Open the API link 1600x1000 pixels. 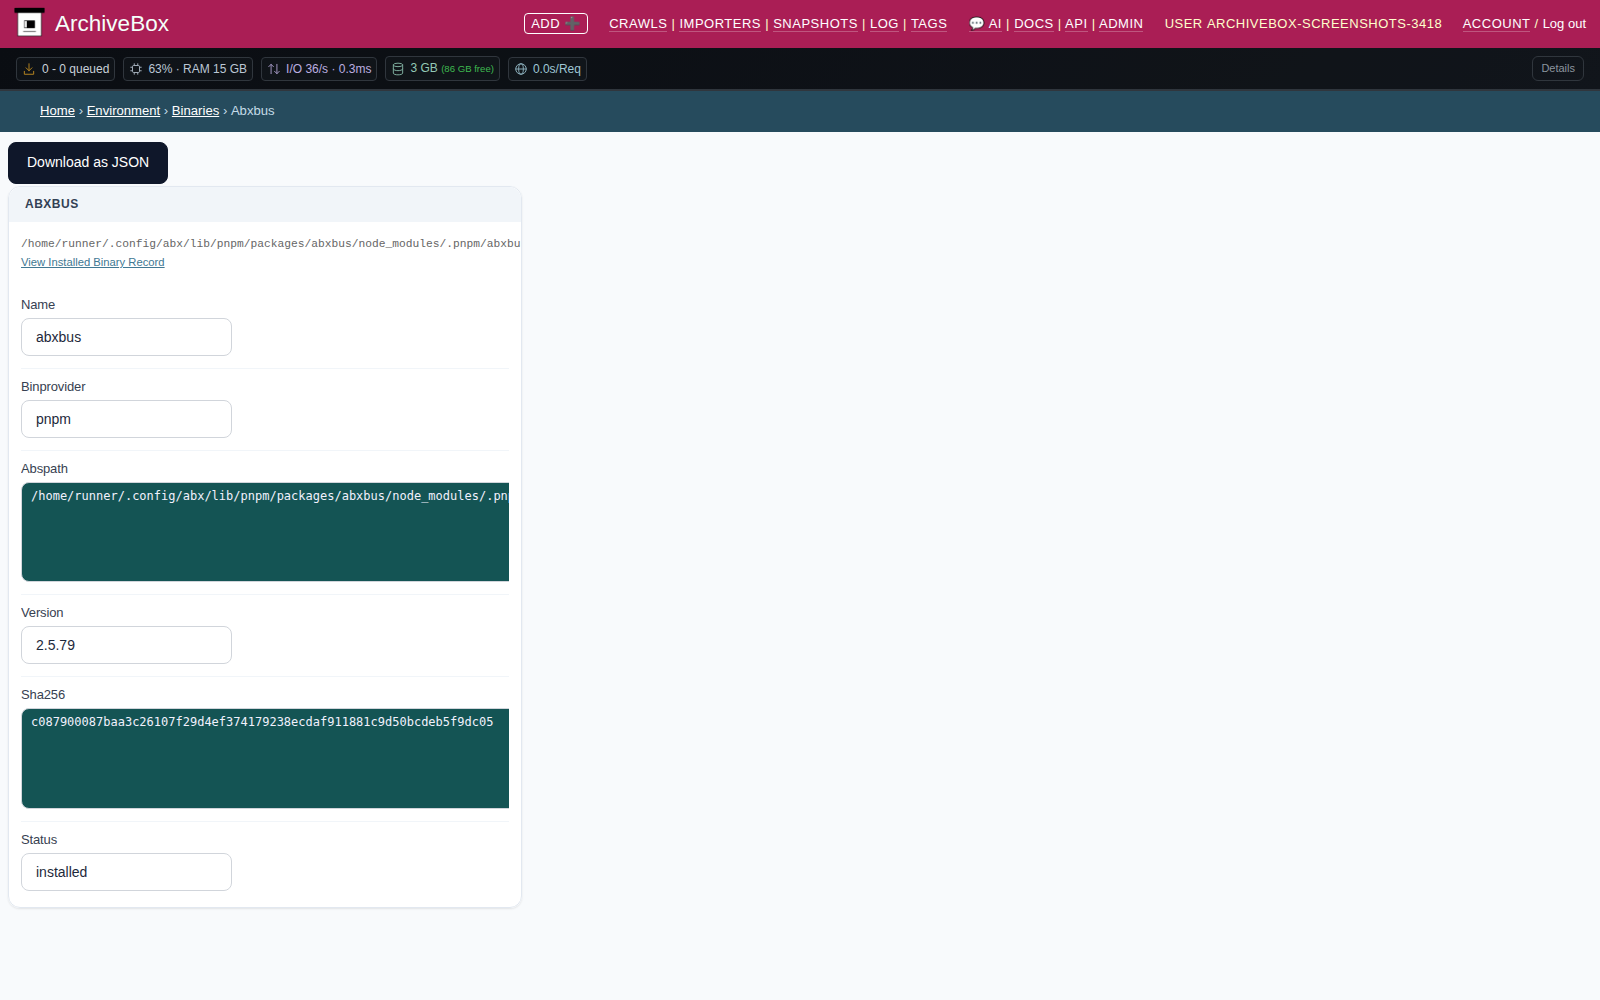point(1076,23)
